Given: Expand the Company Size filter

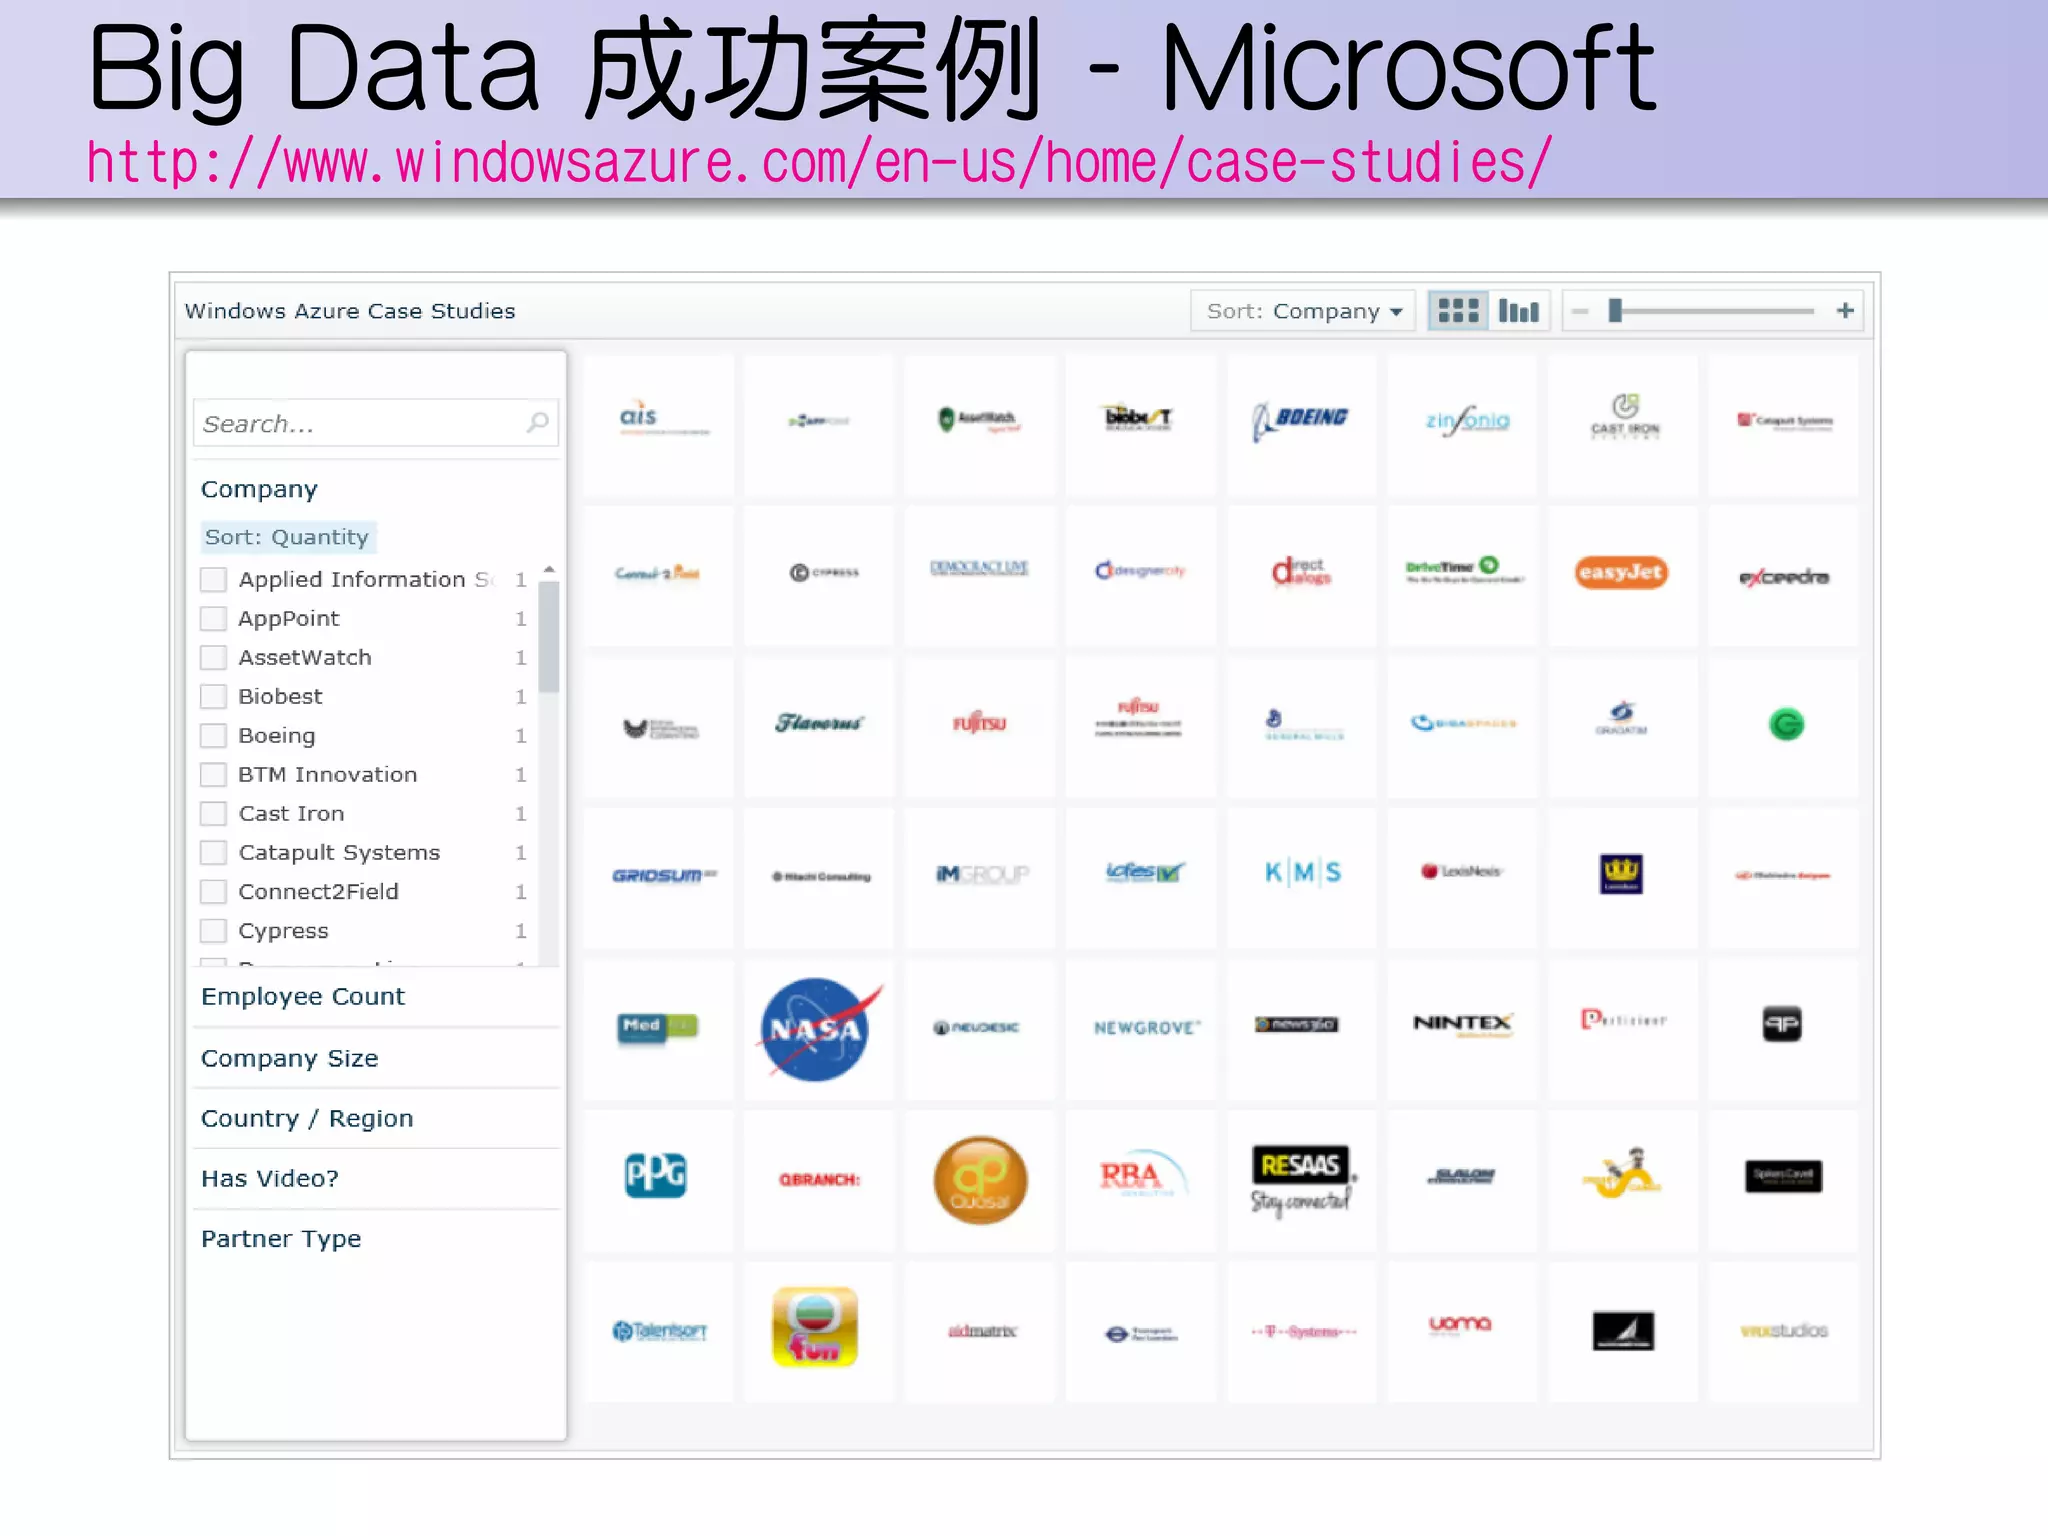Looking at the screenshot, I should point(290,1058).
